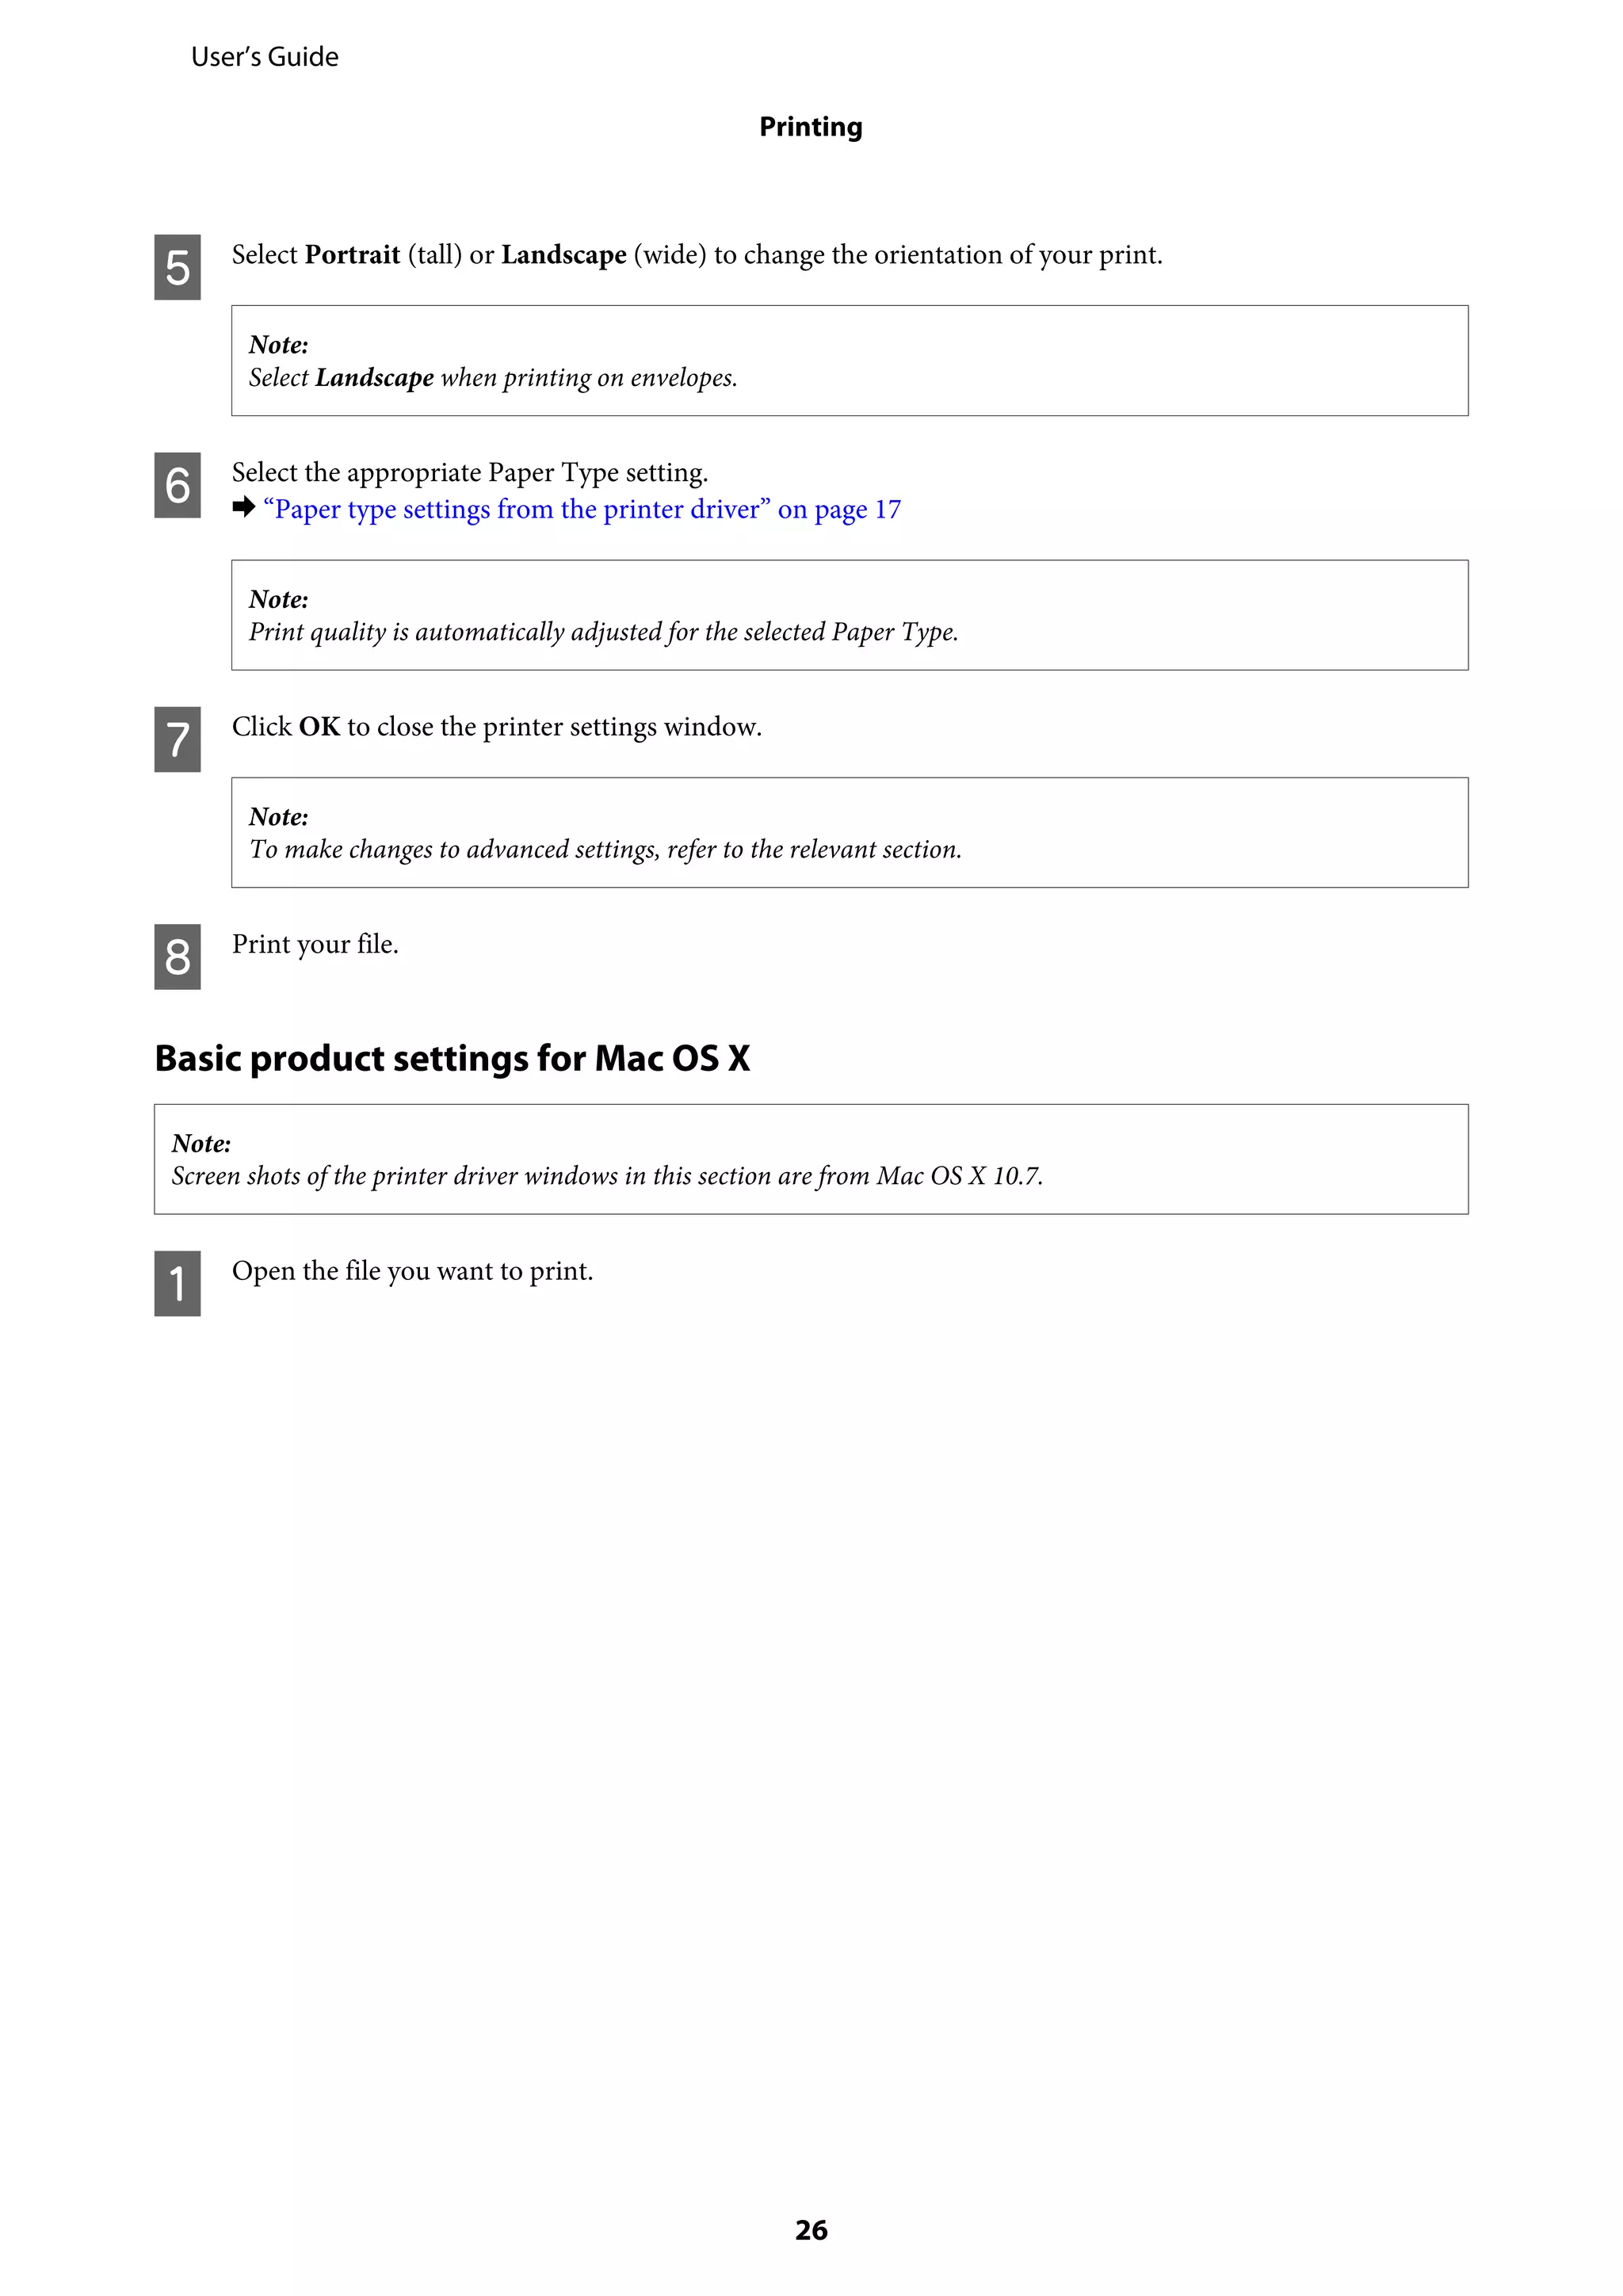Click the step 1 number icon
1623x2296 pixels.
[x=177, y=1283]
